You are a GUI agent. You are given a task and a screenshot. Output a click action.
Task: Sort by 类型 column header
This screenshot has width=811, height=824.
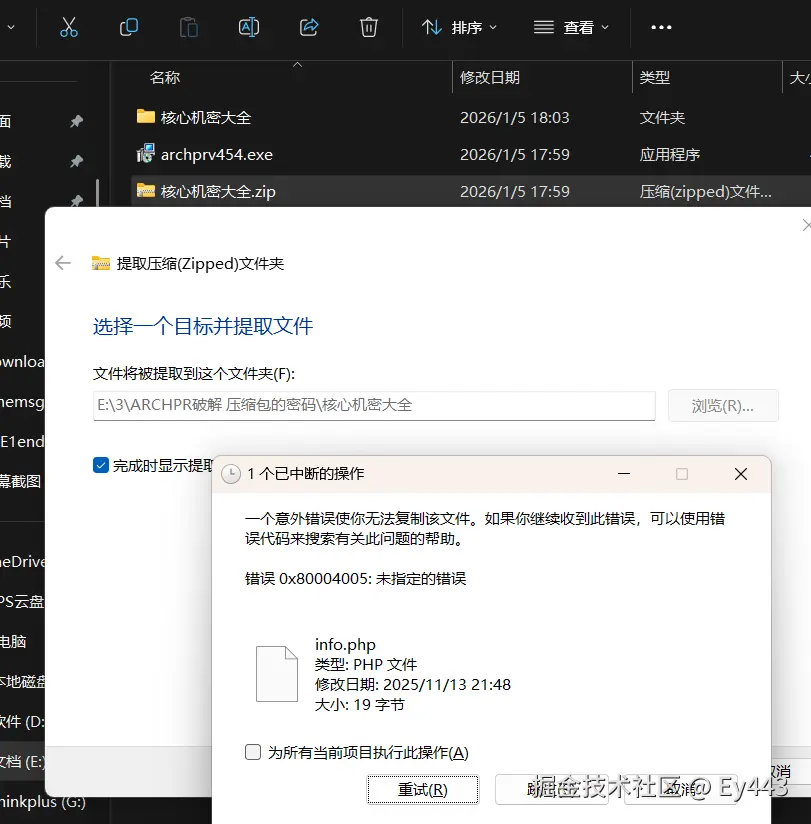(x=655, y=78)
